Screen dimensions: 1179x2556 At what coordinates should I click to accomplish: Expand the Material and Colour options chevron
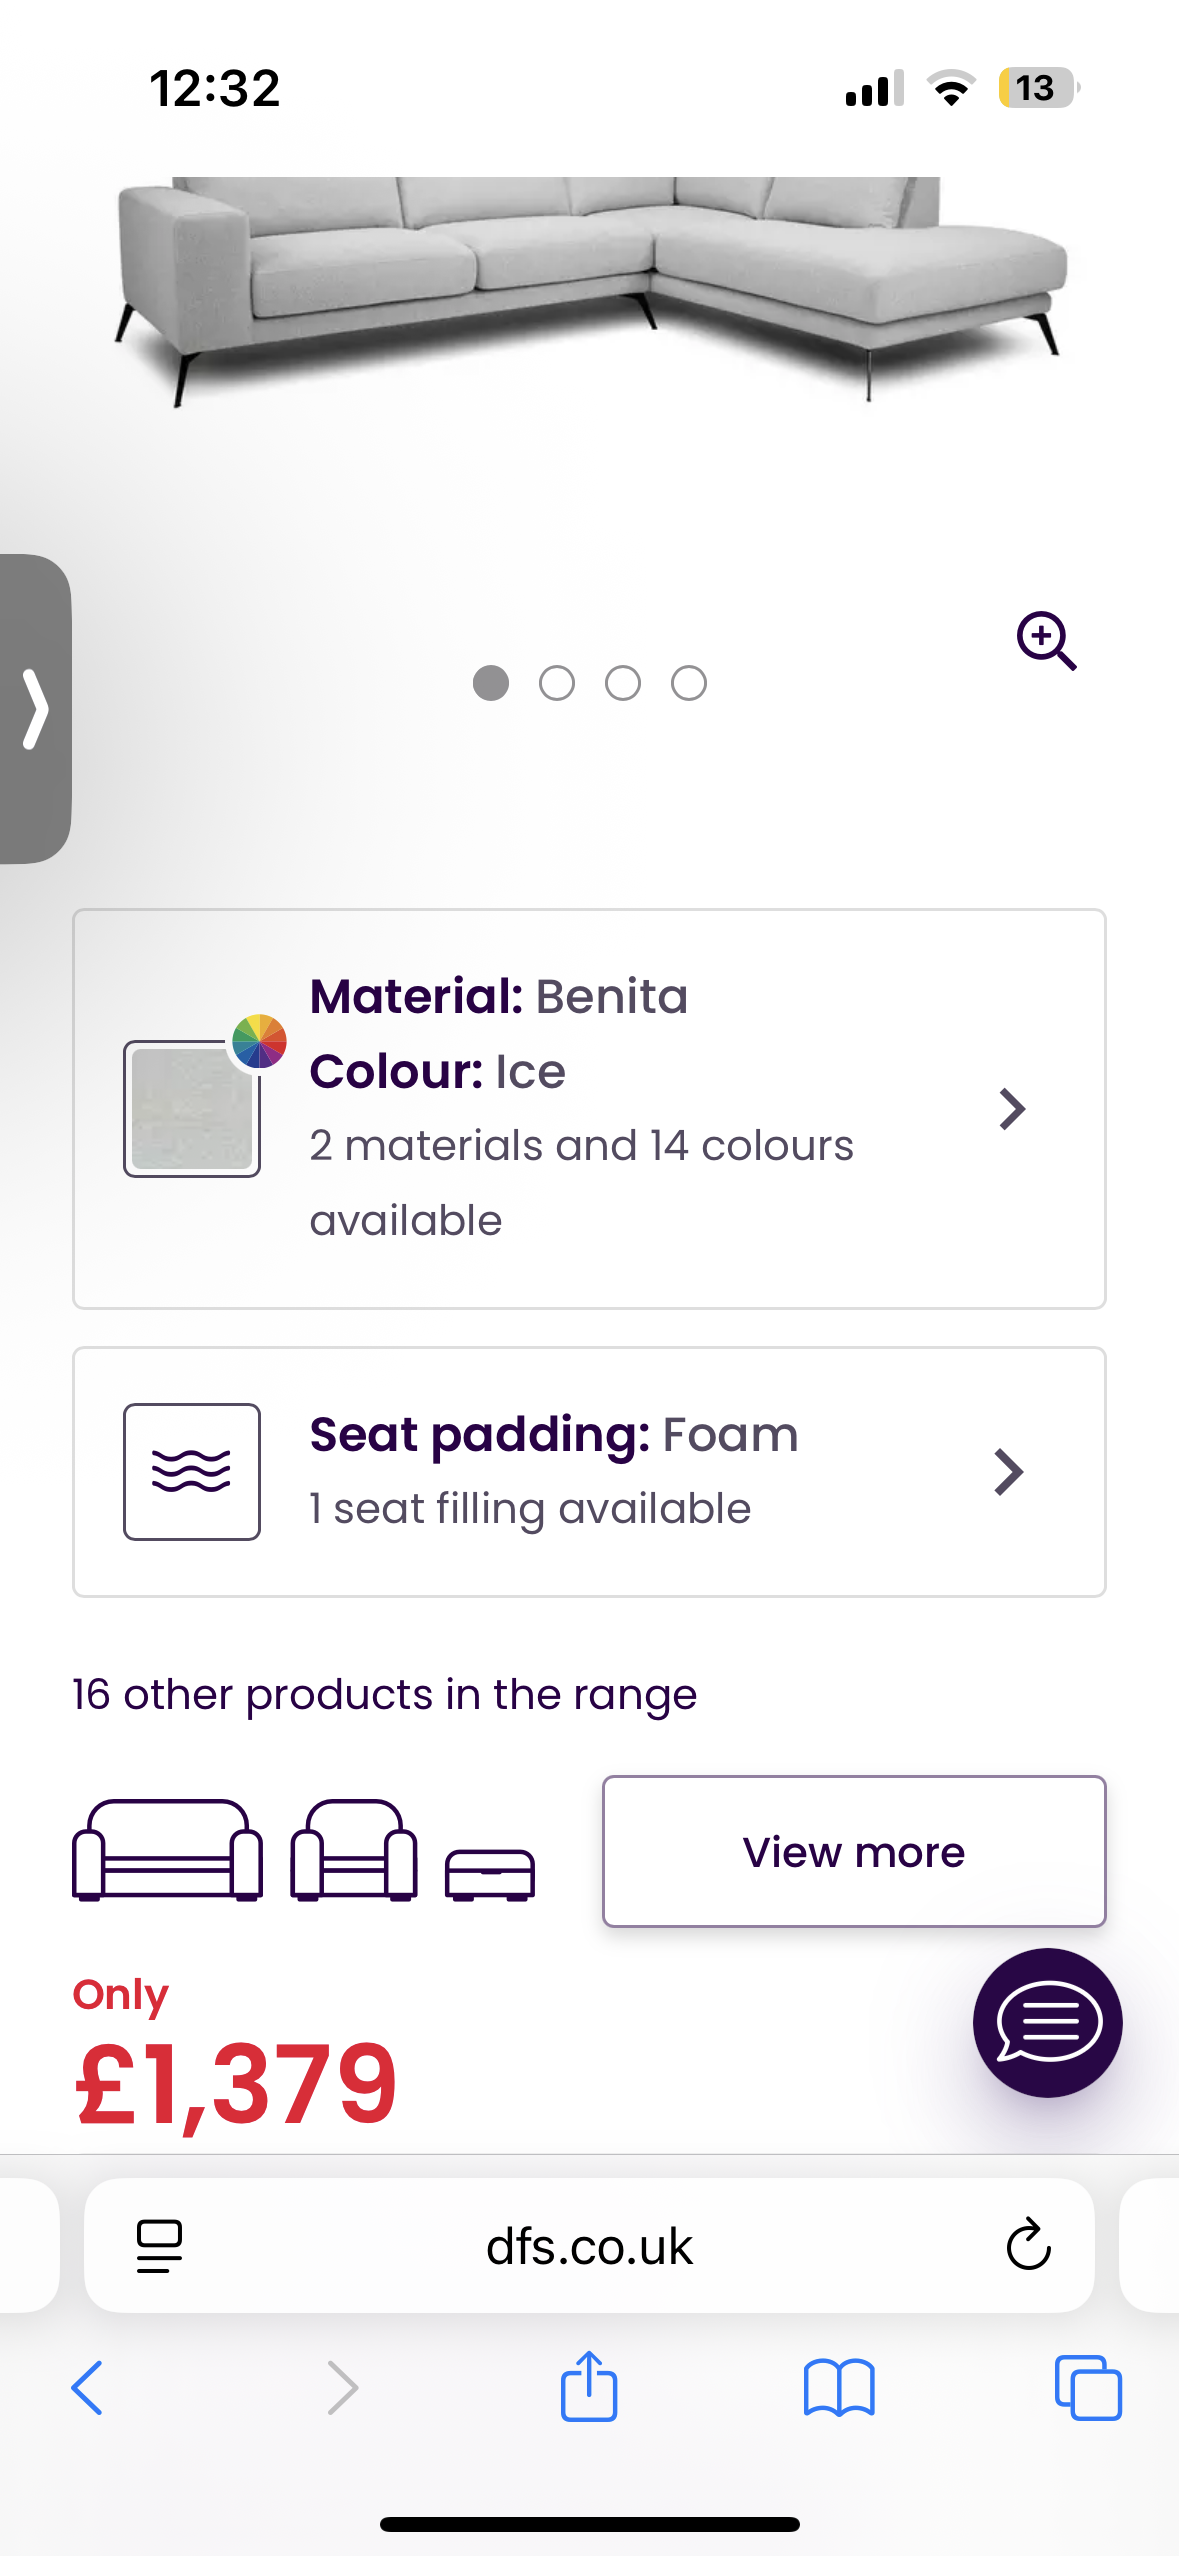click(x=1012, y=1109)
